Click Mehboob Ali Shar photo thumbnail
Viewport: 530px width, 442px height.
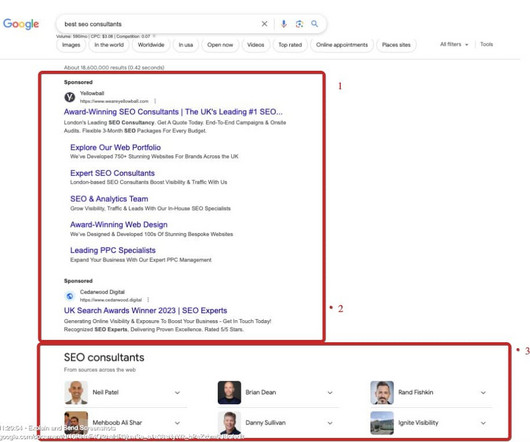click(x=76, y=423)
